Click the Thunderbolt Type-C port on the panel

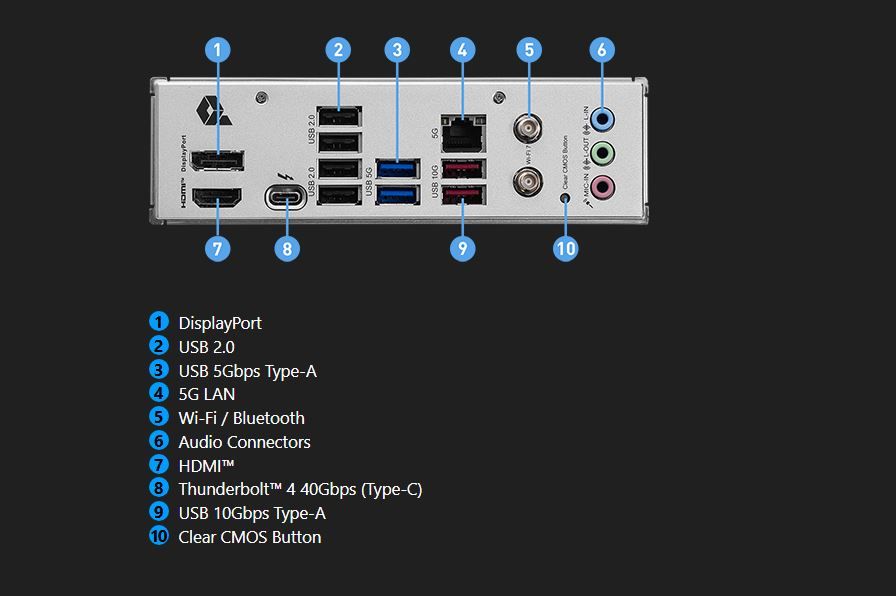286,197
